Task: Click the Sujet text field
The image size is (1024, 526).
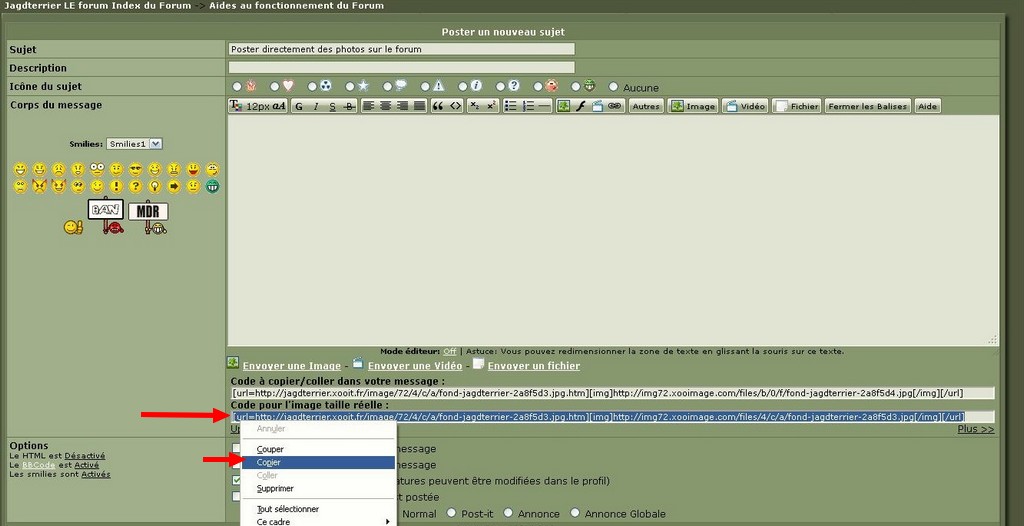Action: (x=402, y=49)
